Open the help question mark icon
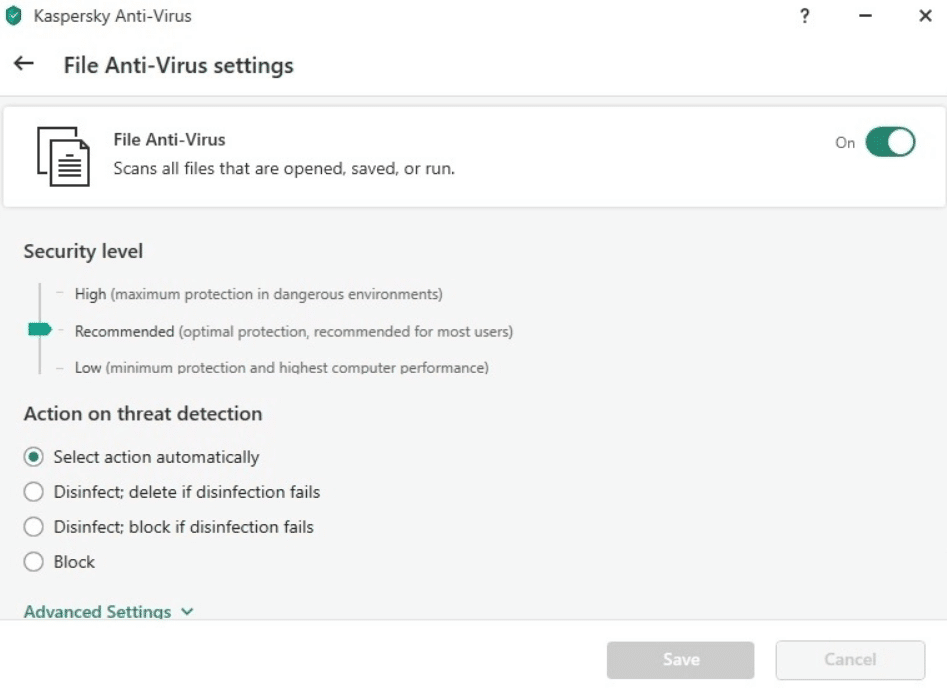 point(805,16)
